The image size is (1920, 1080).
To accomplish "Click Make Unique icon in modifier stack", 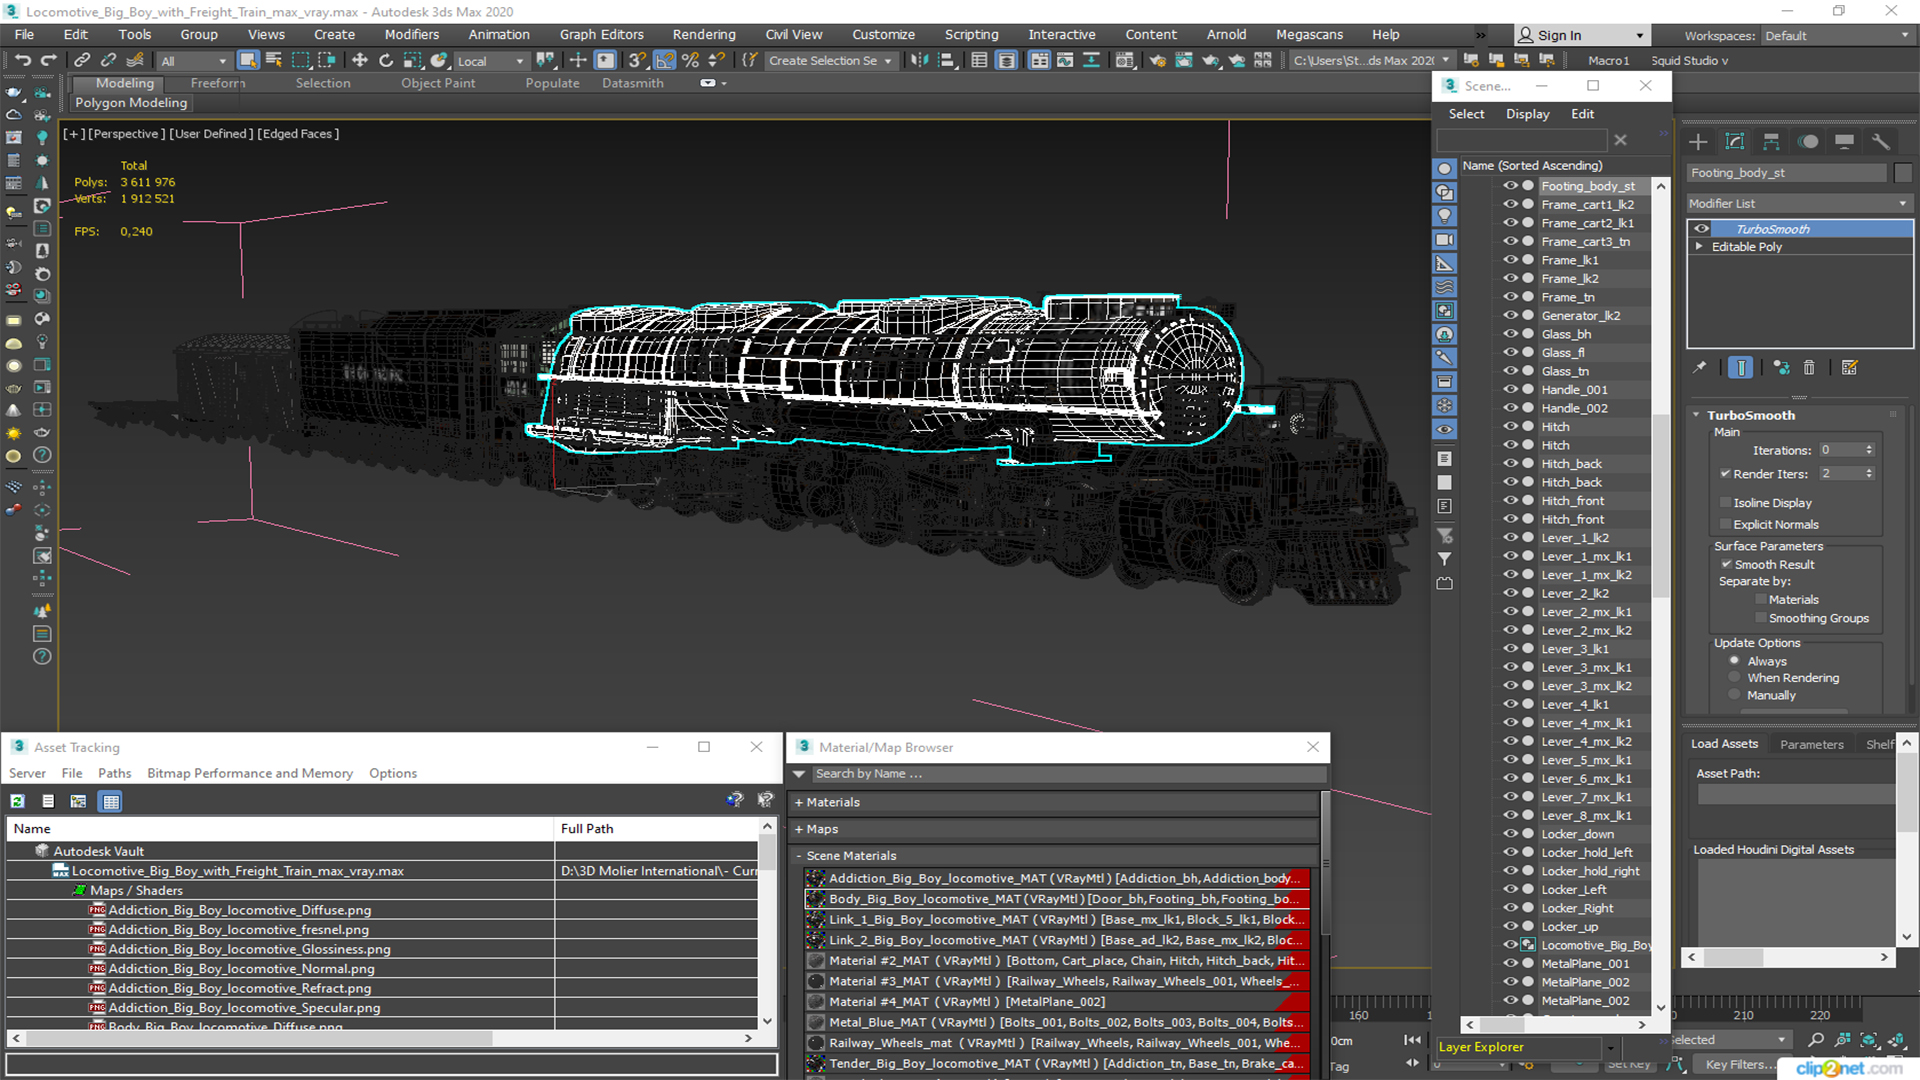I will [x=1781, y=368].
